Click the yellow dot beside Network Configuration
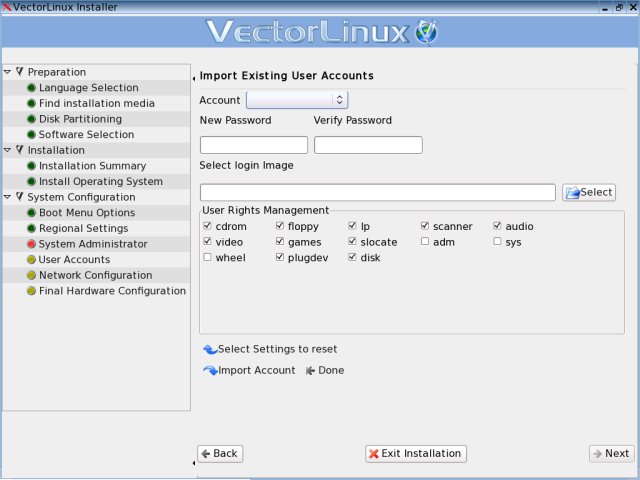Viewport: 640px width, 480px height. (x=31, y=275)
